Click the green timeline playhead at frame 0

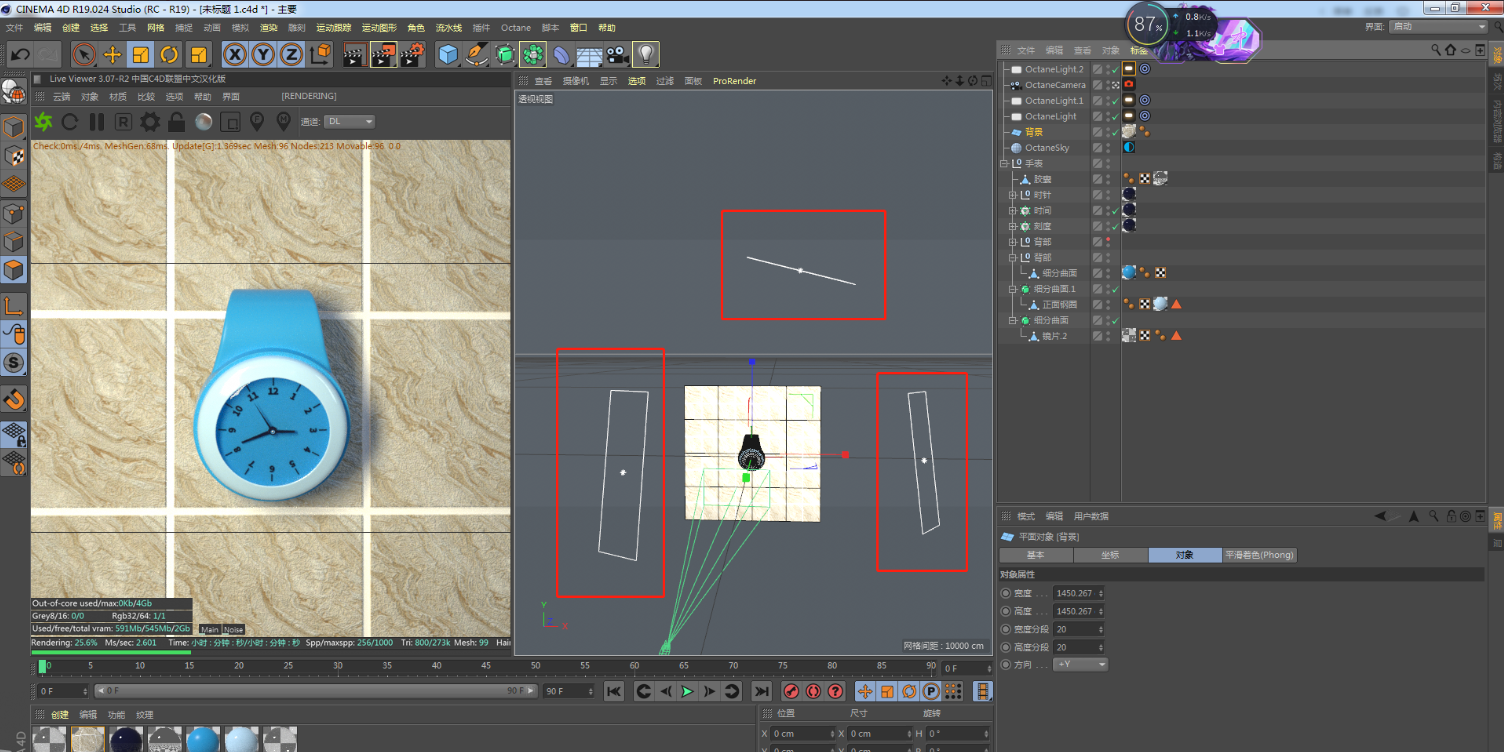[x=42, y=666]
